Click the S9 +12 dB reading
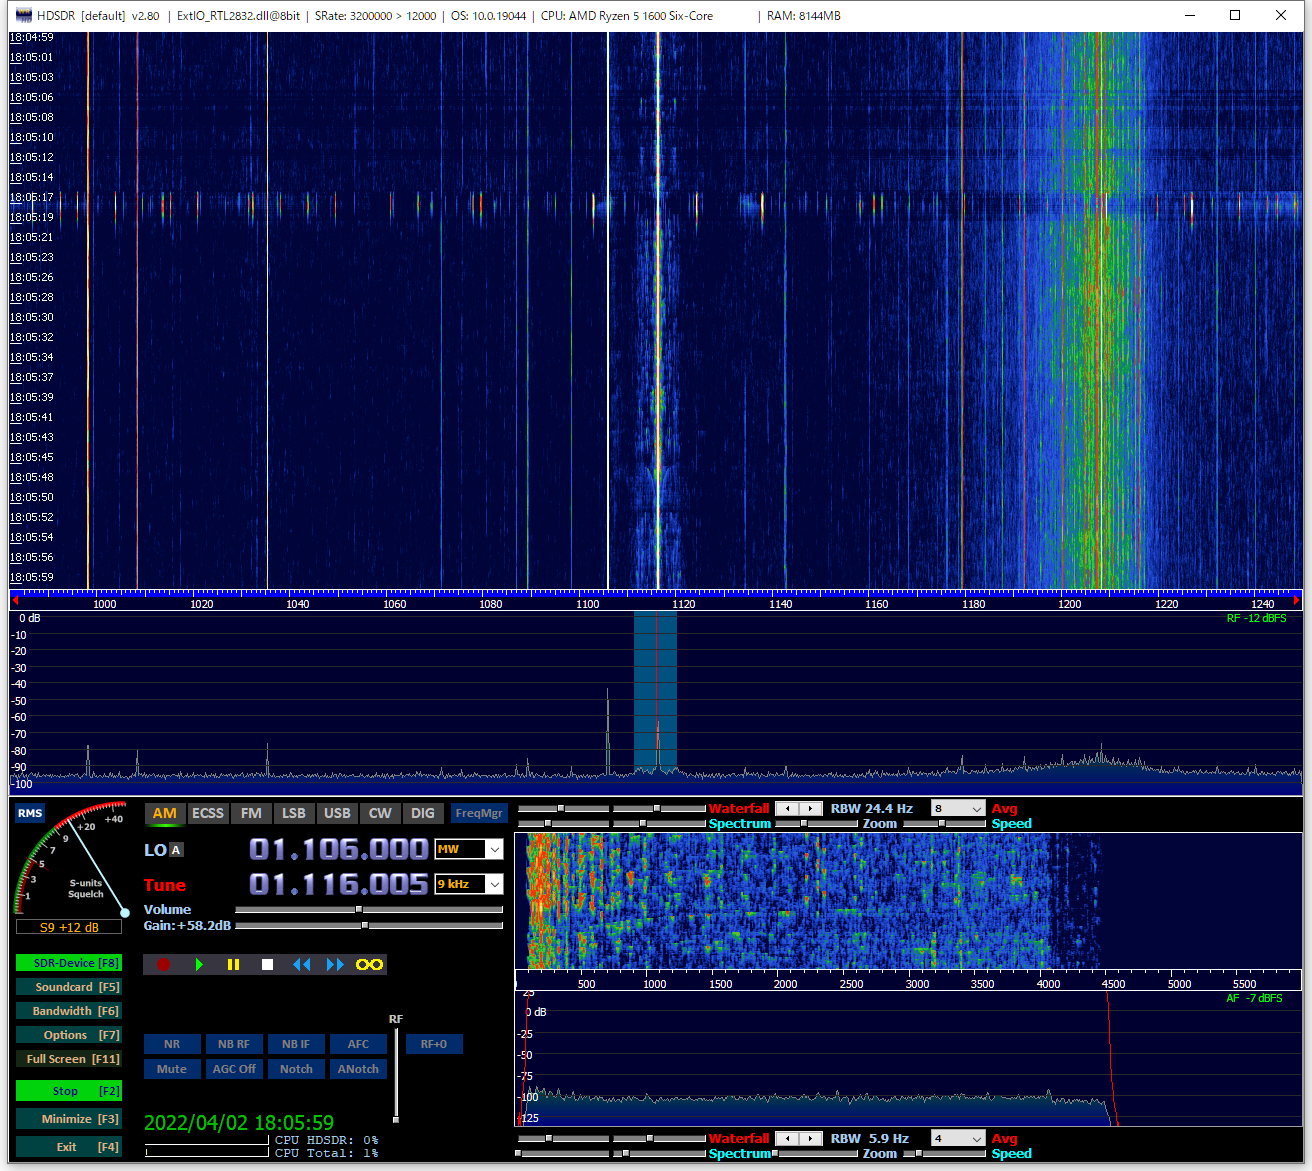 tap(69, 927)
